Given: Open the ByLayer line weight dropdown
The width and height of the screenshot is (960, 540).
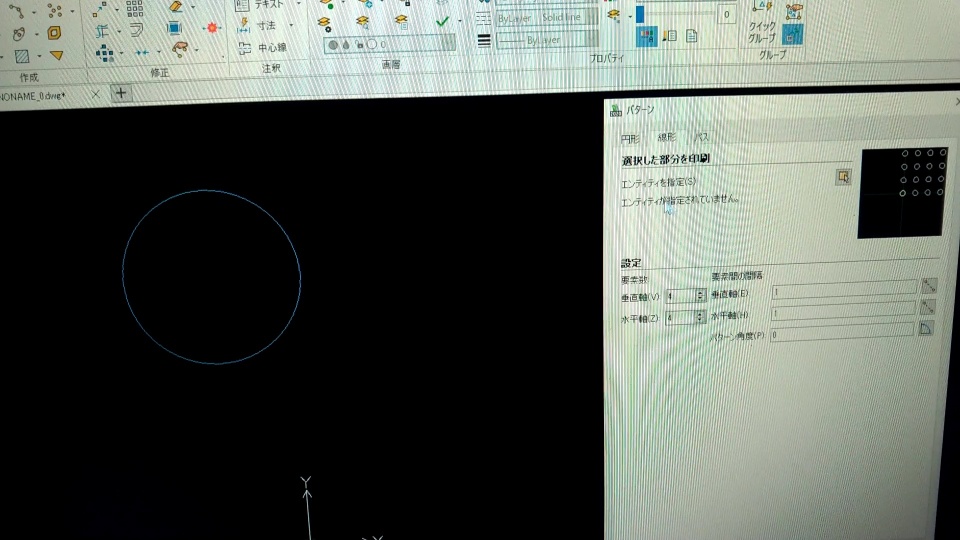Looking at the screenshot, I should (547, 40).
